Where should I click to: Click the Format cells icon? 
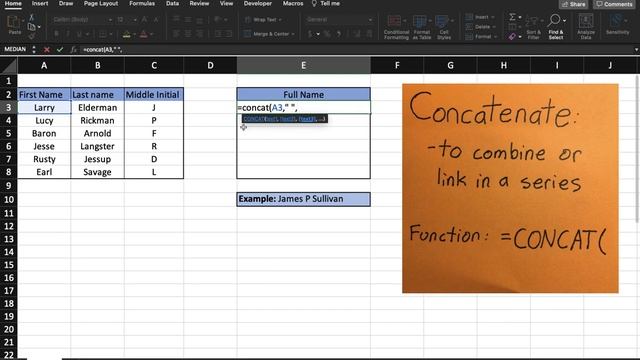(469, 37)
